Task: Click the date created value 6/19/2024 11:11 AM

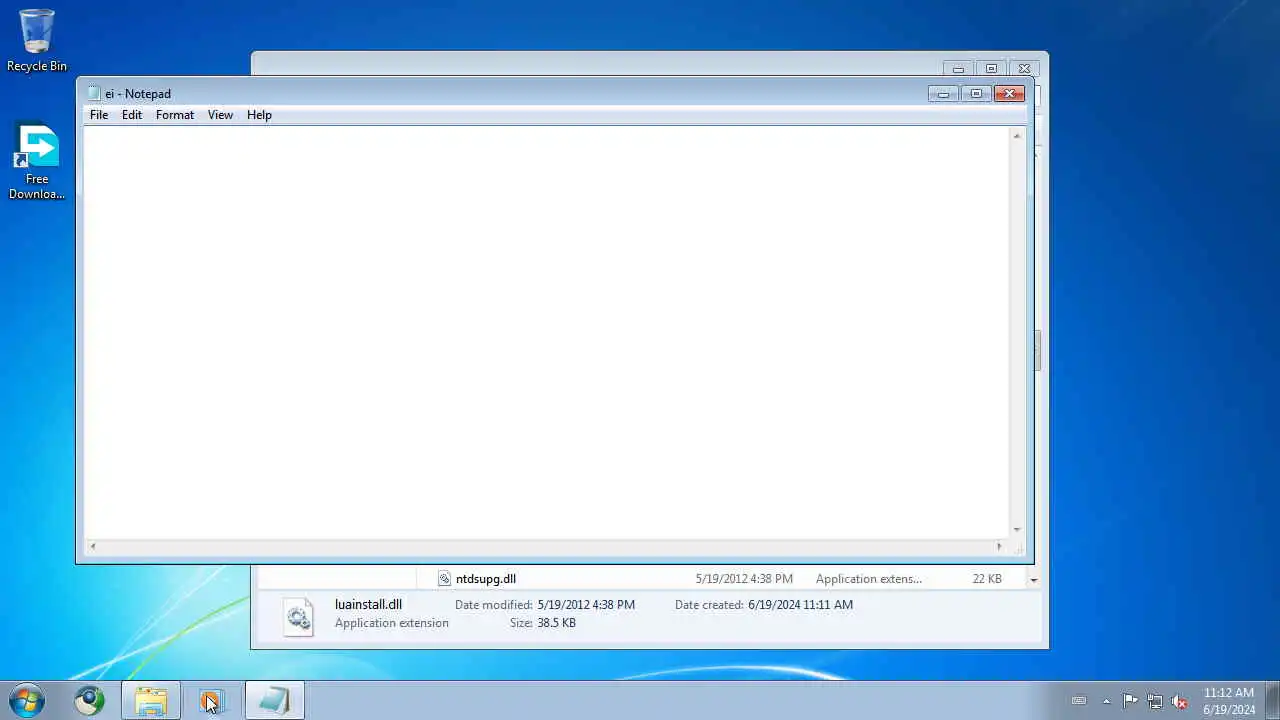Action: click(x=800, y=605)
